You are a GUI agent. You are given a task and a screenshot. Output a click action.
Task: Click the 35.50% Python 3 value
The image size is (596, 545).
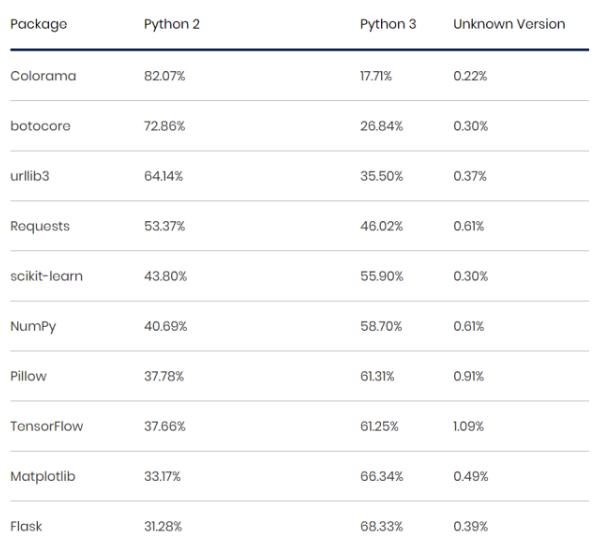coord(382,176)
